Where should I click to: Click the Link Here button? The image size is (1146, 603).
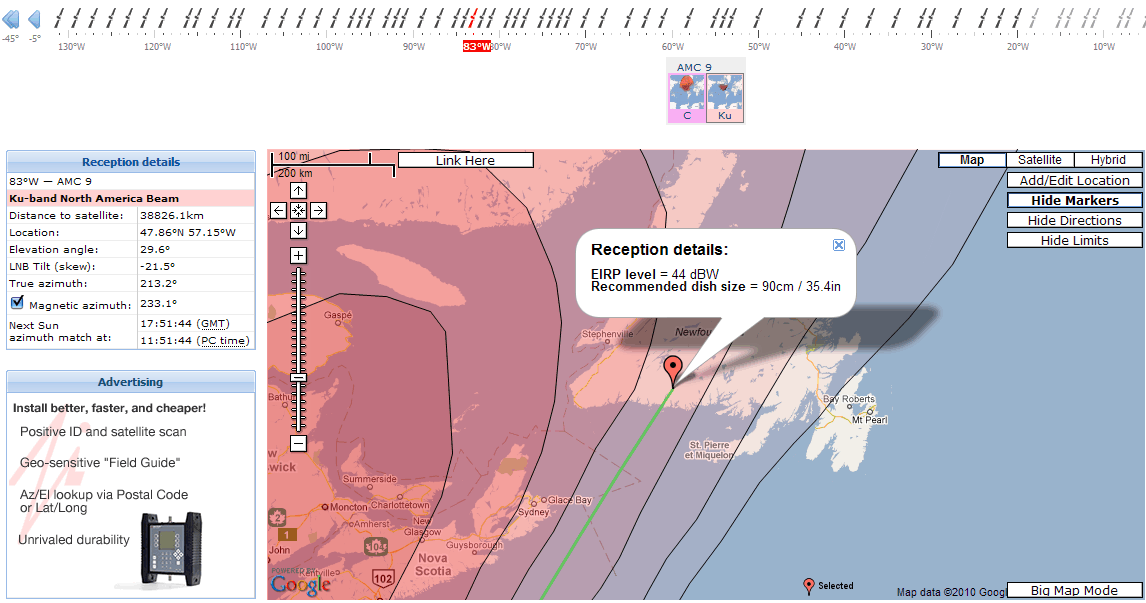click(x=466, y=160)
